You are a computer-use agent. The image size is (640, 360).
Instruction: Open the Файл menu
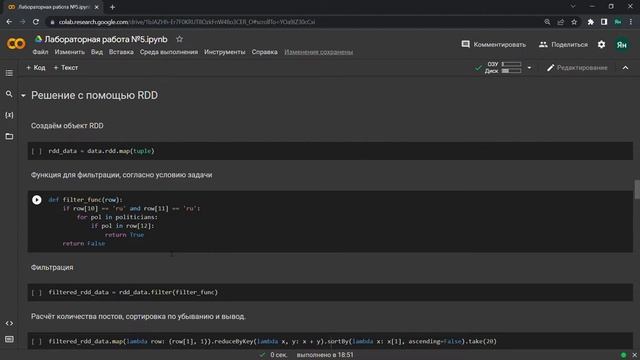click(40, 52)
